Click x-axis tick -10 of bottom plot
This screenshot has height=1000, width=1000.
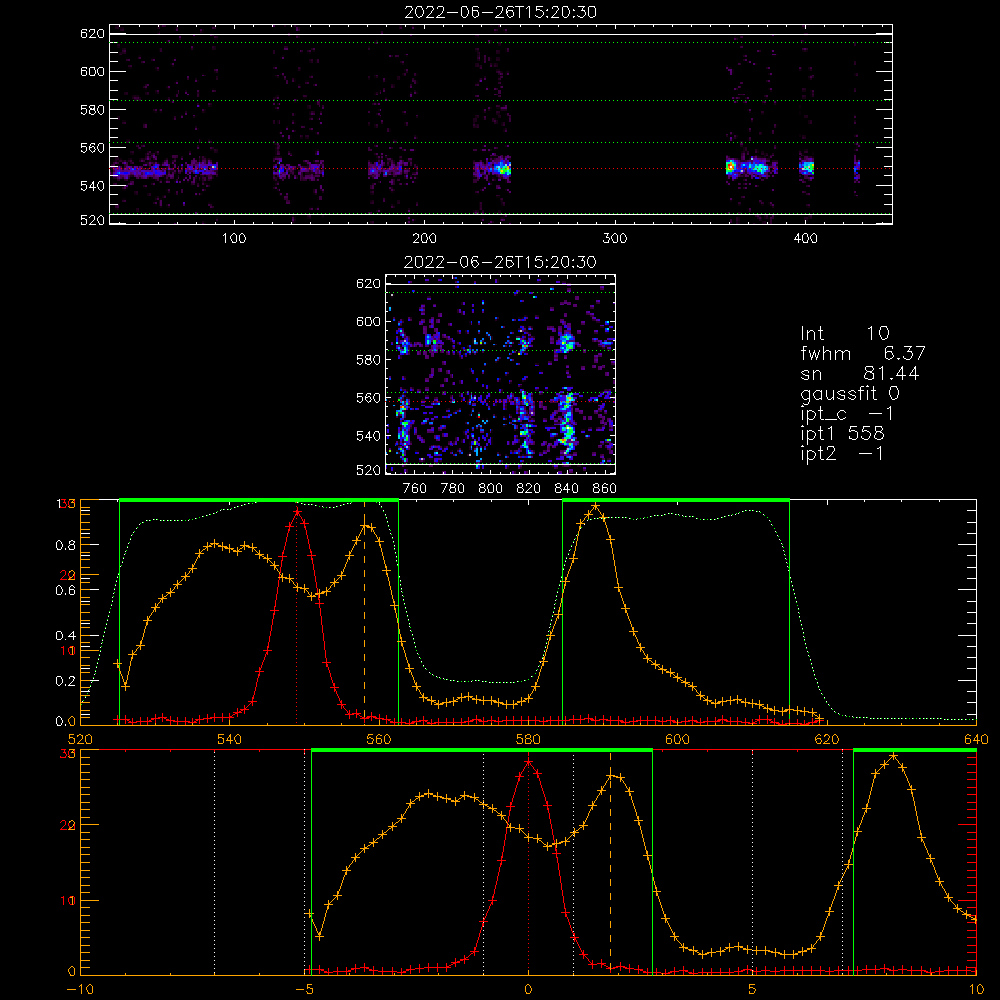coord(80,990)
